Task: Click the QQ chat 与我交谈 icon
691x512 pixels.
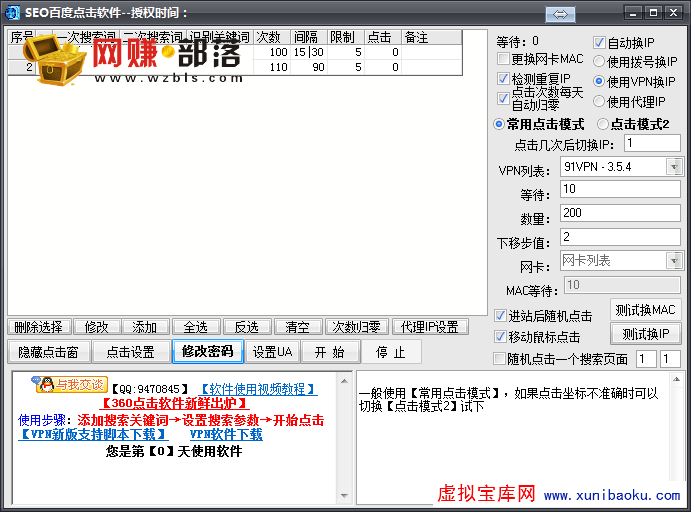Action: pyautogui.click(x=69, y=384)
